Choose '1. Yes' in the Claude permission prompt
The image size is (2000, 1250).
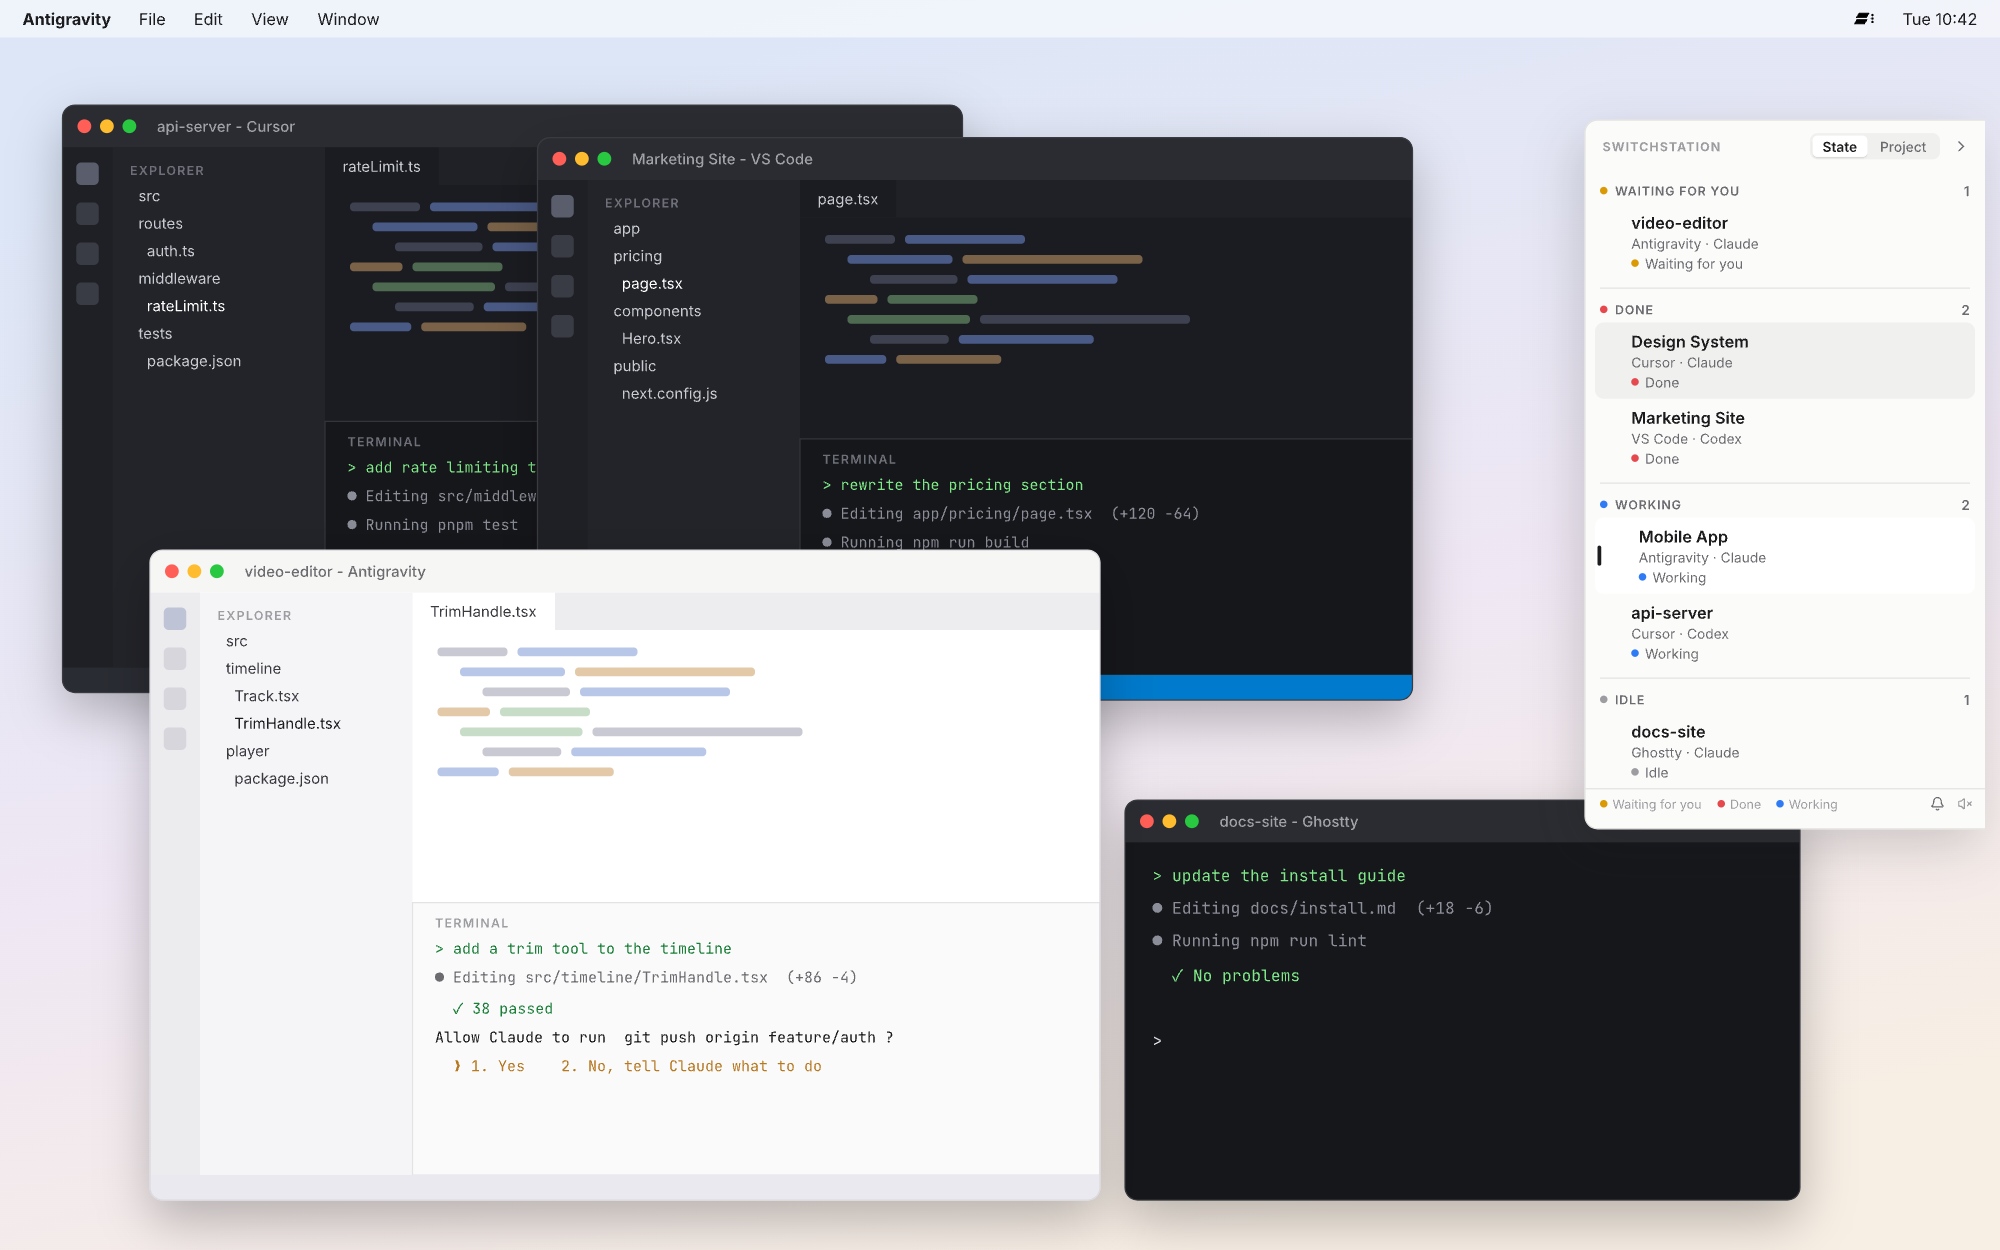(x=497, y=1066)
